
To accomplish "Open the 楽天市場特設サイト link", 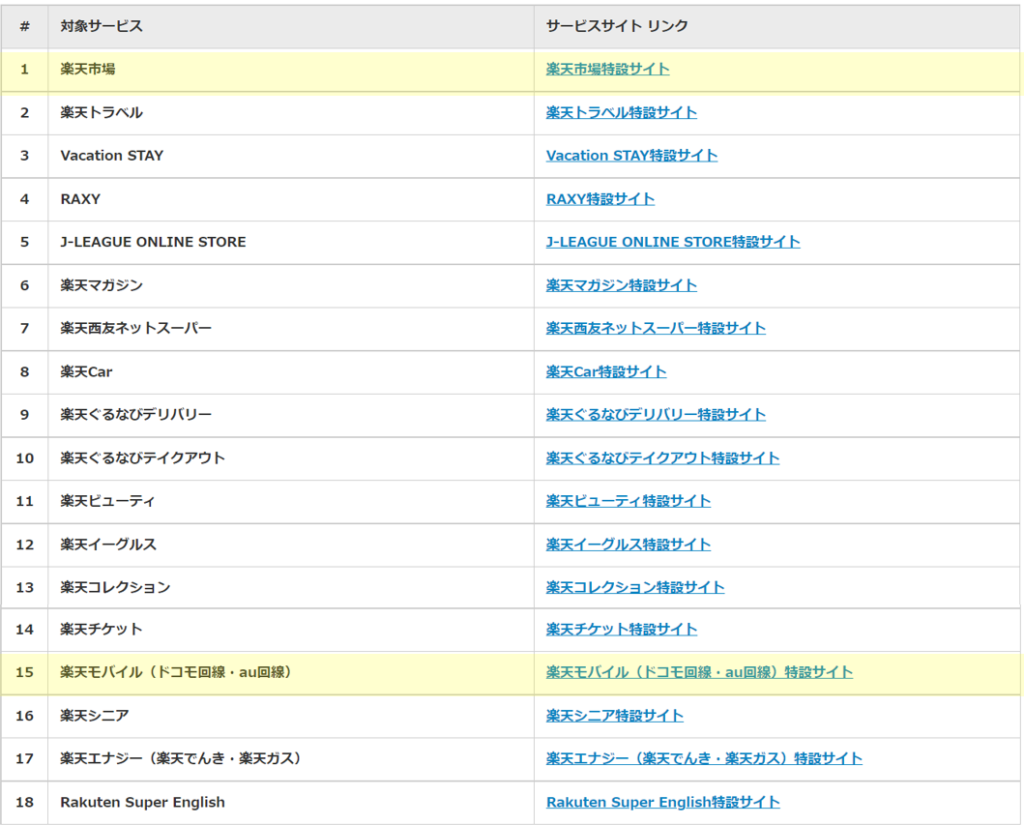I will coord(607,69).
